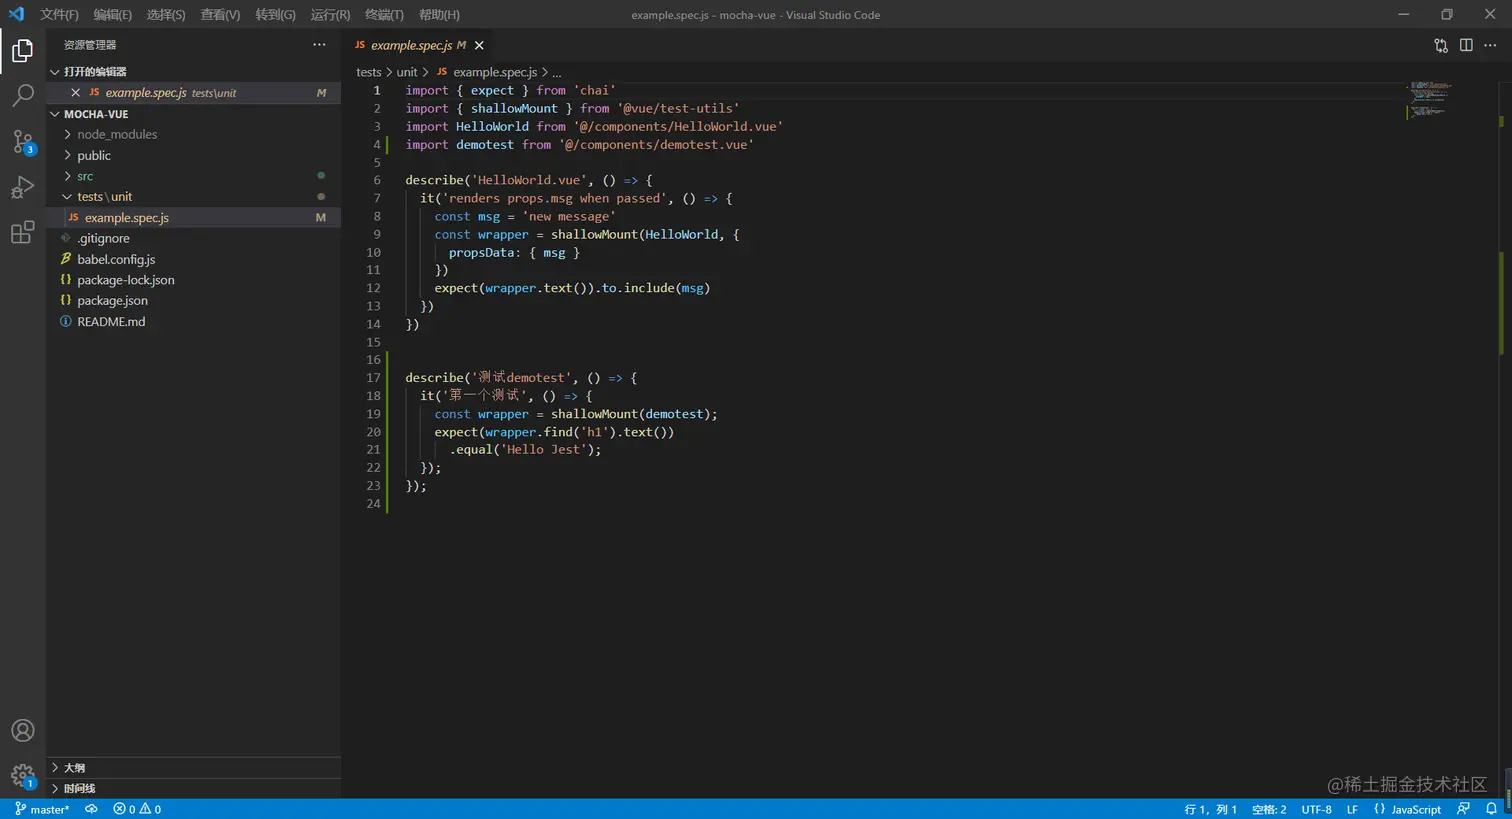Open package.json in the explorer
This screenshot has height=819, width=1512.
click(112, 301)
